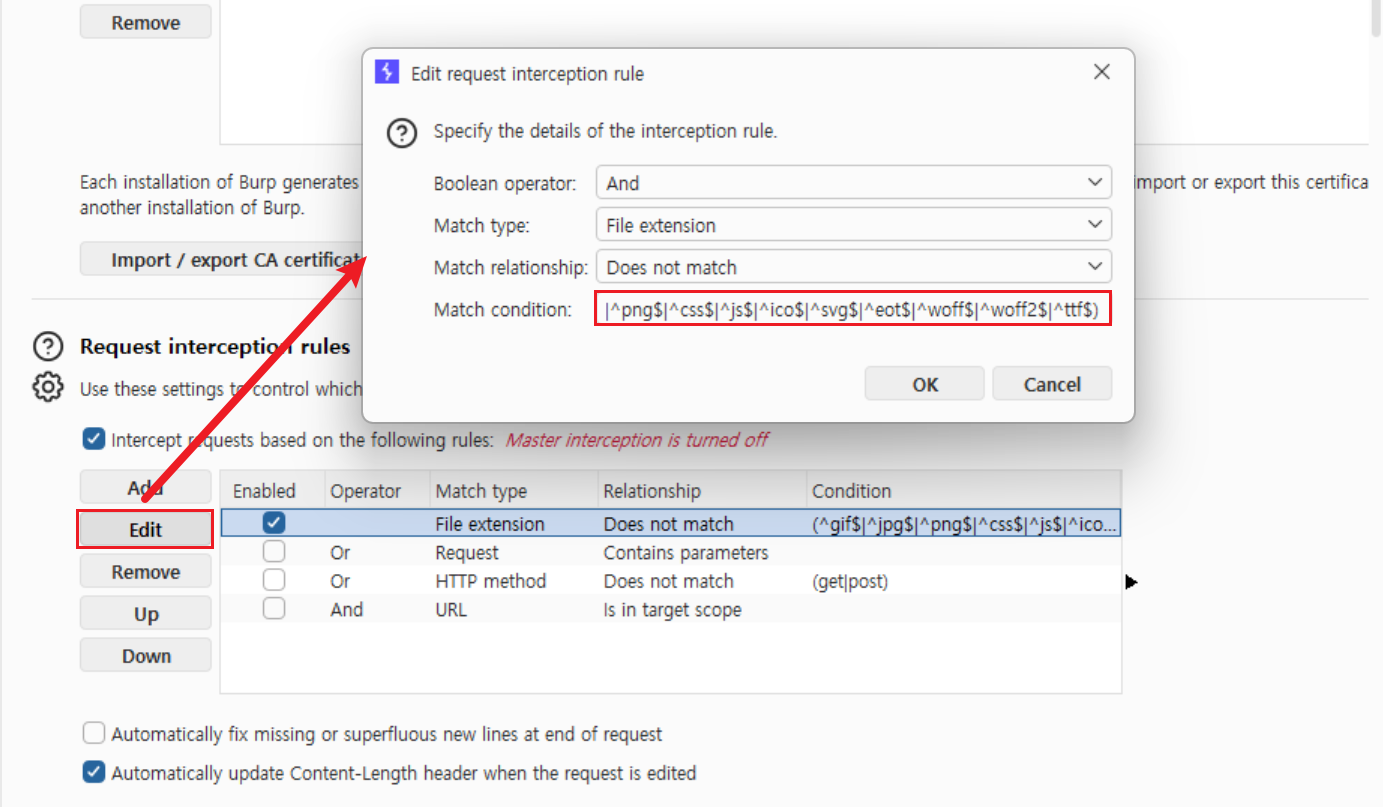
Task: Click the Burp lightning icon in dialog title
Action: tap(386, 73)
